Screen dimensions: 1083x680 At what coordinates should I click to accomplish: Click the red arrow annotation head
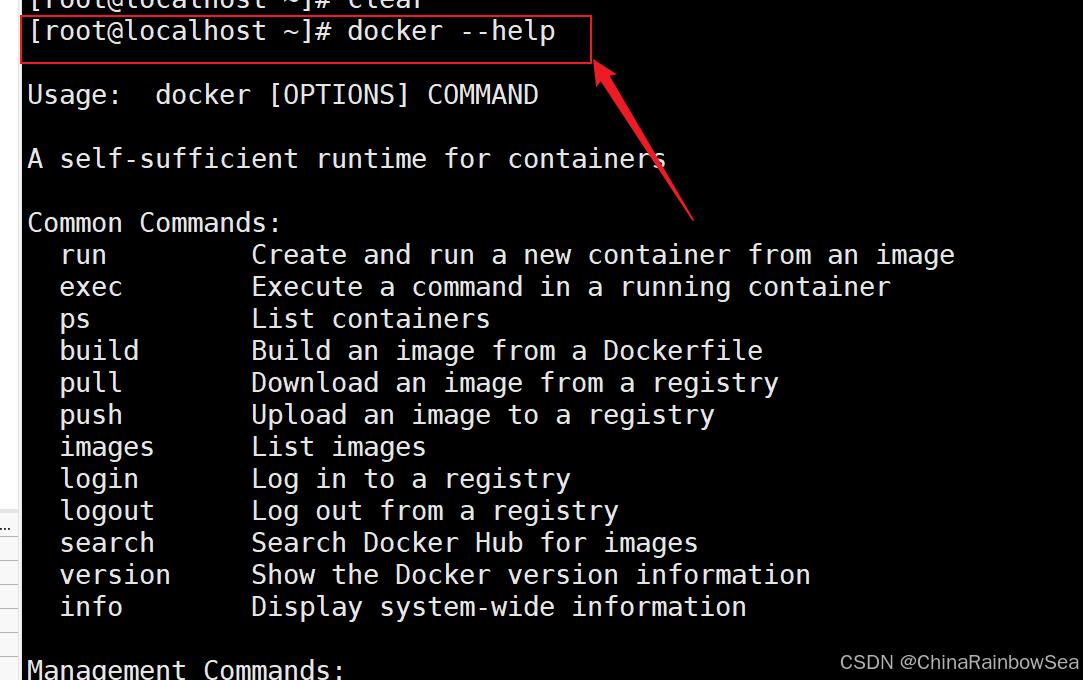604,73
